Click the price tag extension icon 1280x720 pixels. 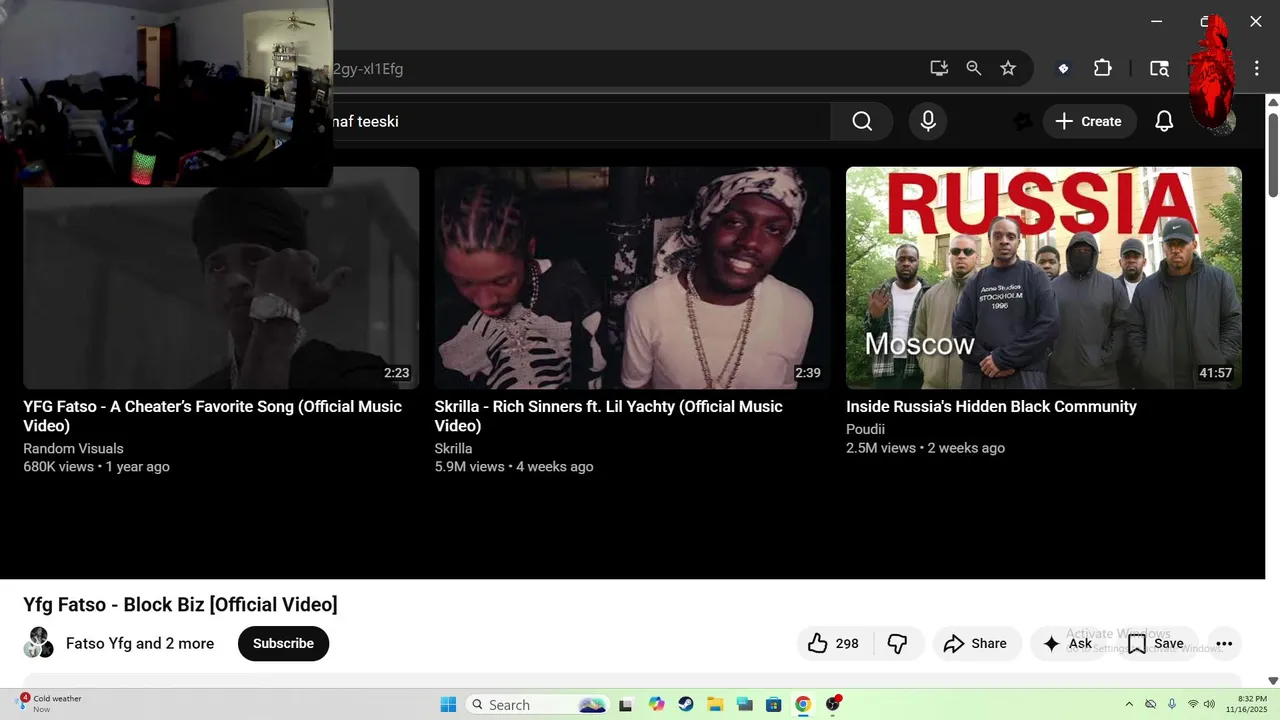(1063, 68)
